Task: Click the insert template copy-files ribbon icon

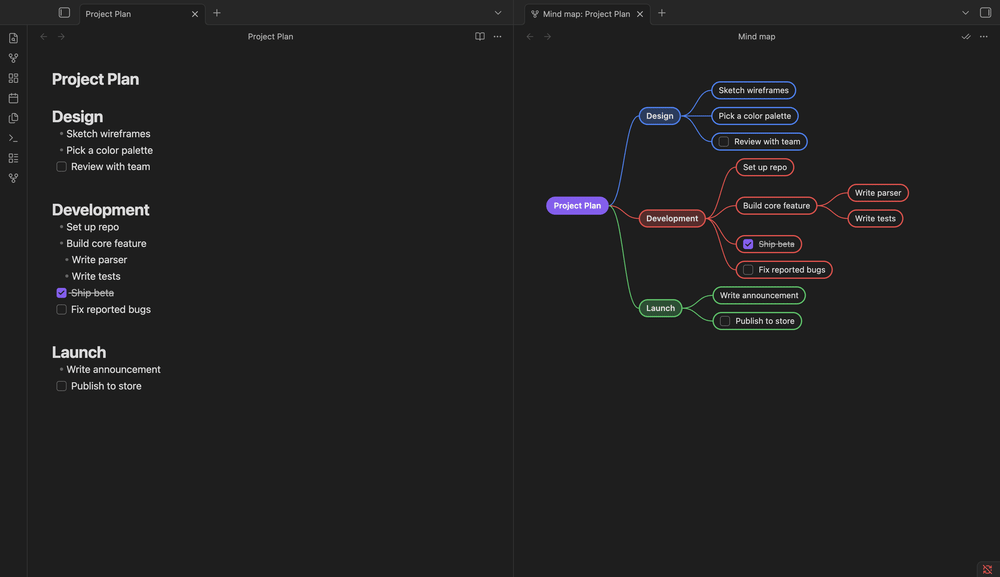Action: 13,118
